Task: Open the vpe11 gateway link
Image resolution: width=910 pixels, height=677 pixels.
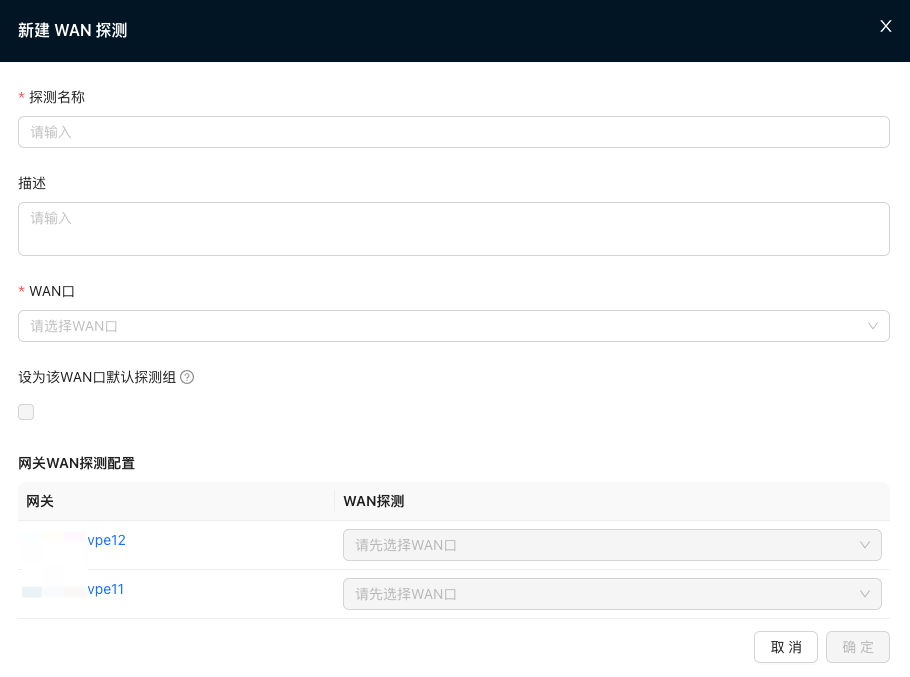Action: (105, 589)
